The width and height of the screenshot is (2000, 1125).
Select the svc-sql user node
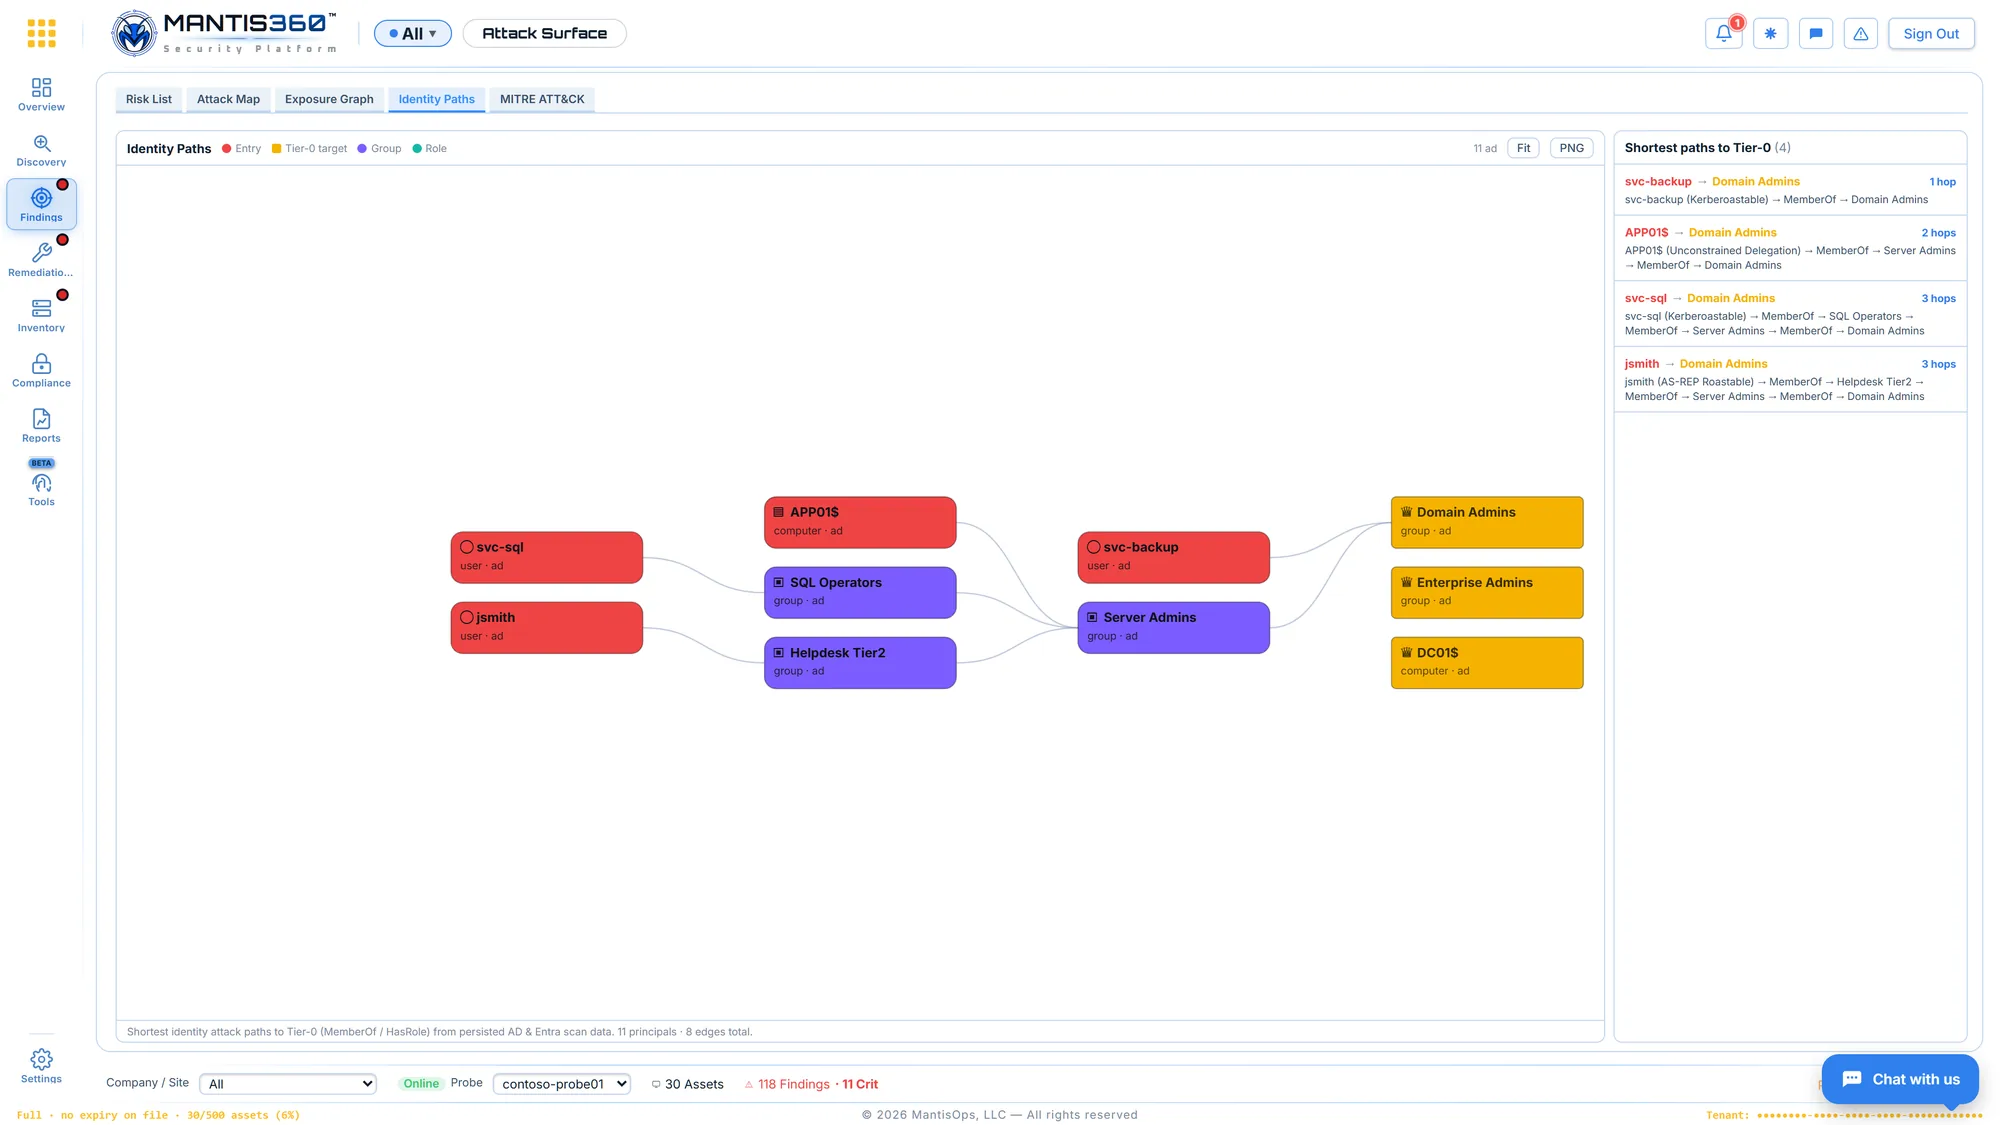click(547, 557)
